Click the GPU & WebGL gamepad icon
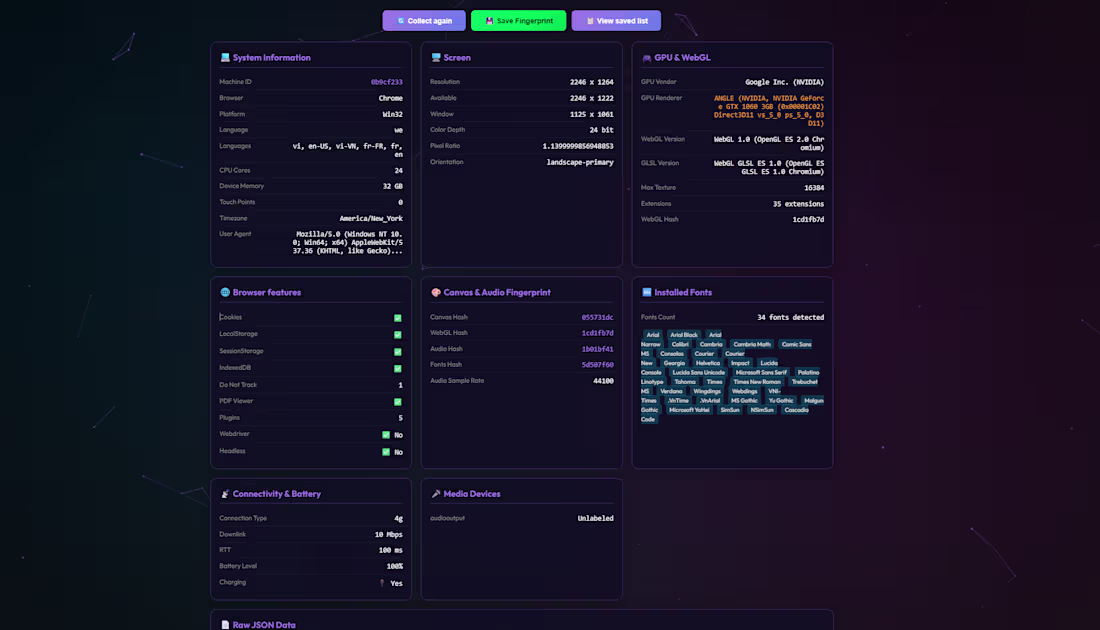This screenshot has height=630, width=1100. [647, 58]
